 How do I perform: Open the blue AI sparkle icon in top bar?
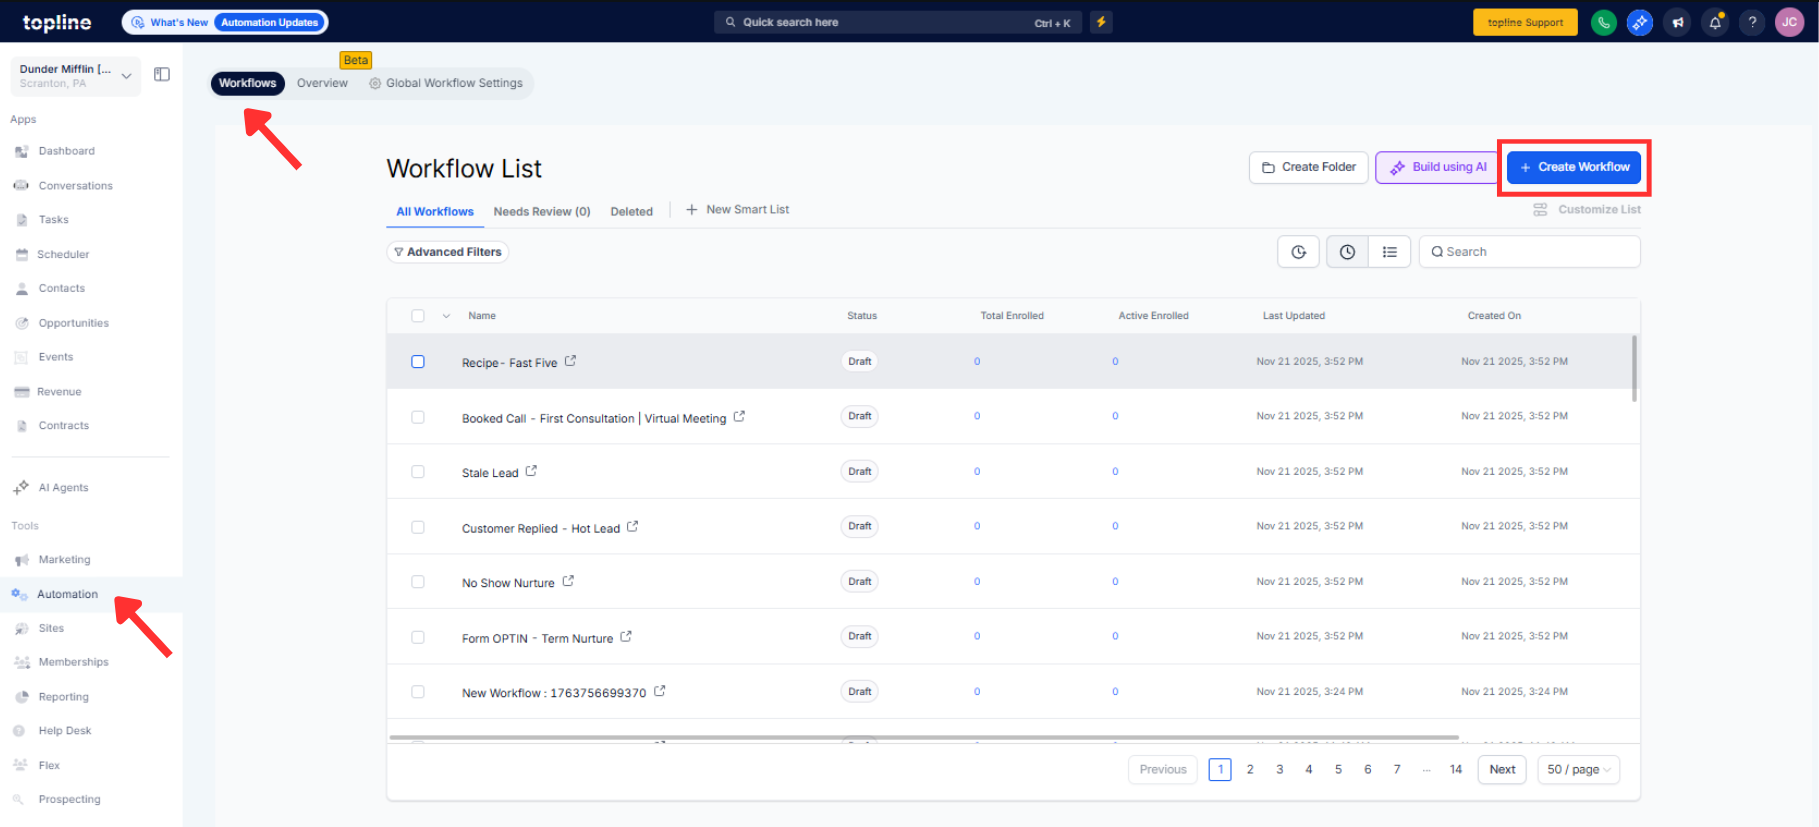coord(1640,22)
